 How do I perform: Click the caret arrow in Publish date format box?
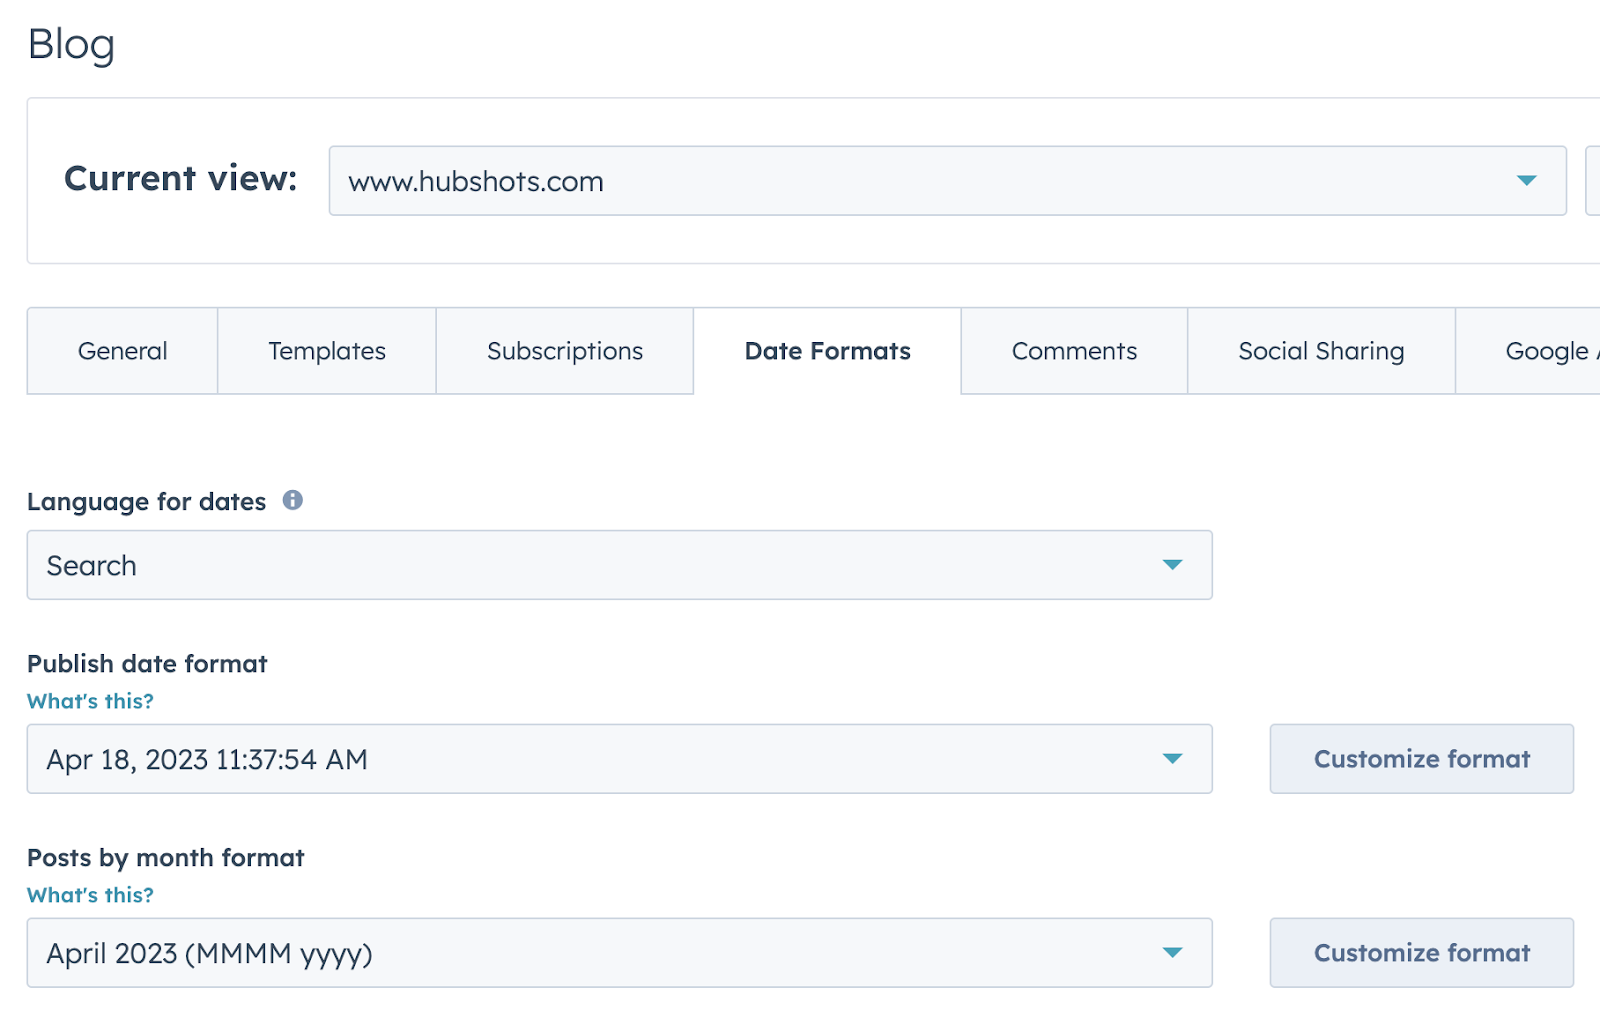(x=1172, y=759)
